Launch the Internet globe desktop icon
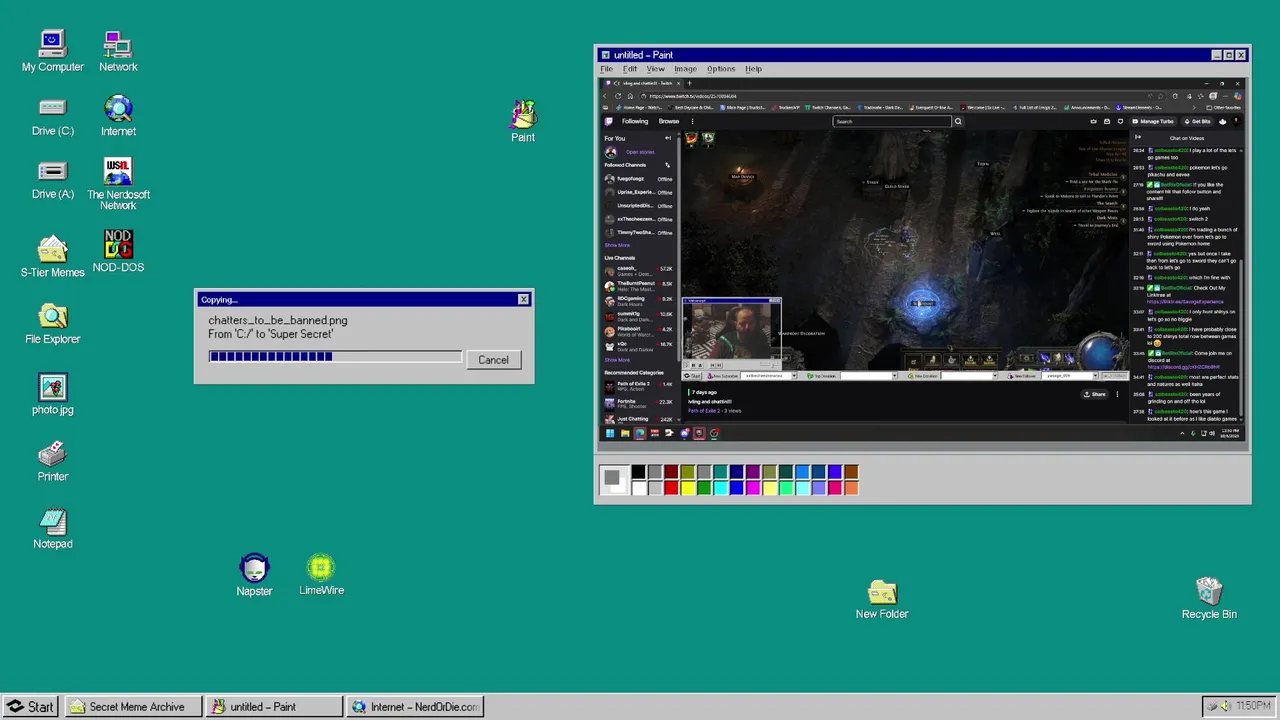1280x720 pixels. pyautogui.click(x=118, y=116)
